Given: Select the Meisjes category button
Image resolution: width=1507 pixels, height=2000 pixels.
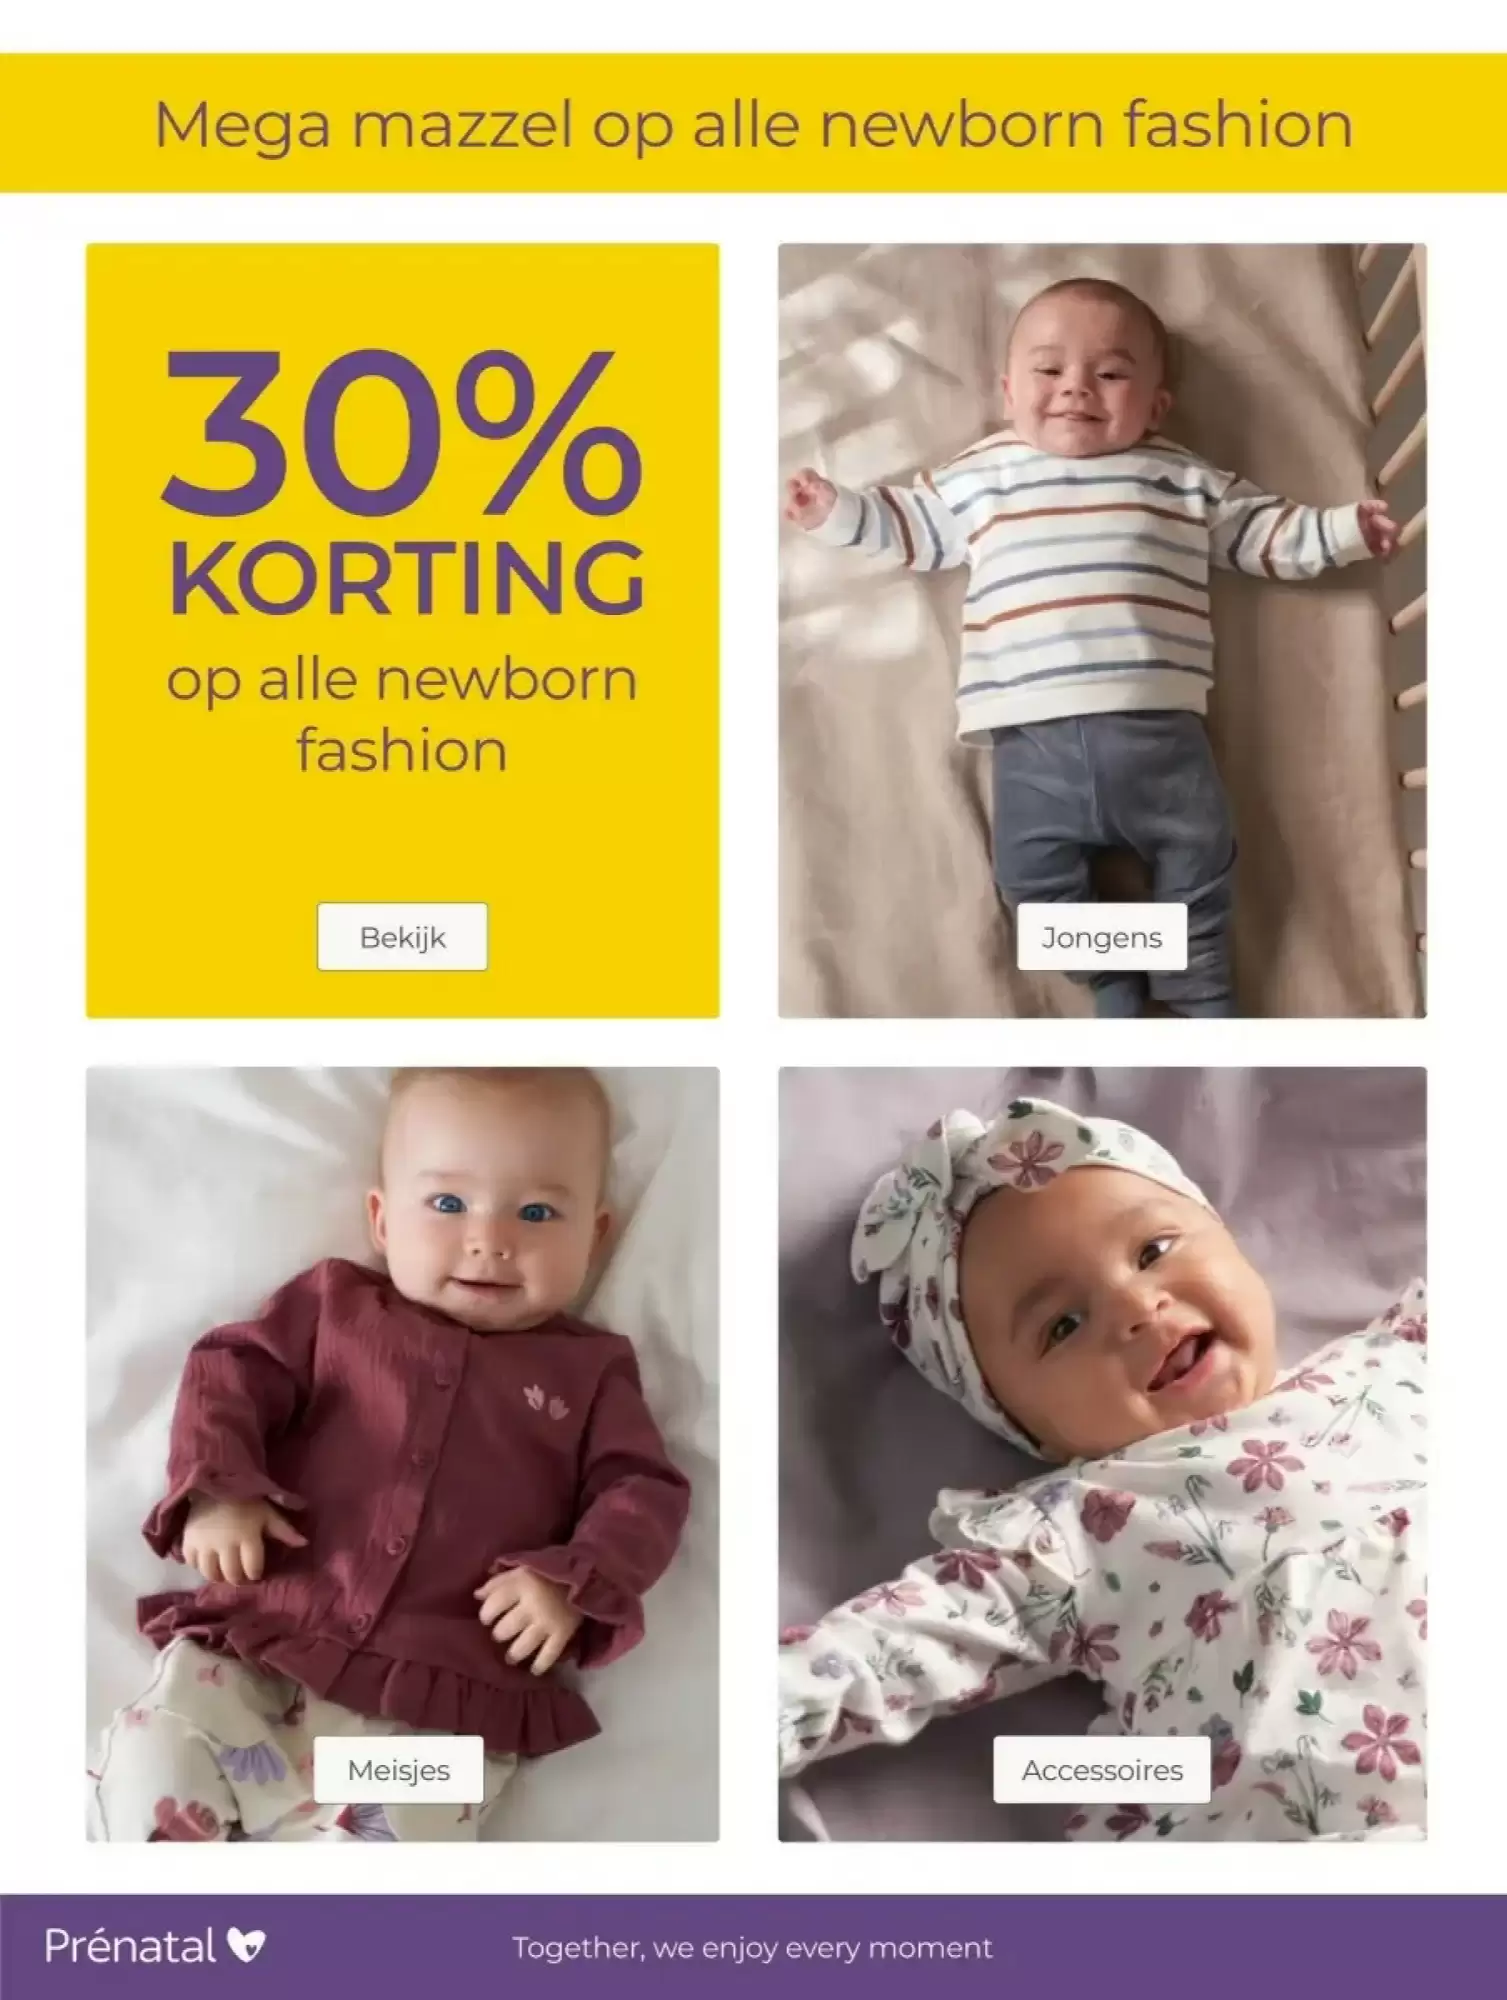Looking at the screenshot, I should pos(399,1769).
